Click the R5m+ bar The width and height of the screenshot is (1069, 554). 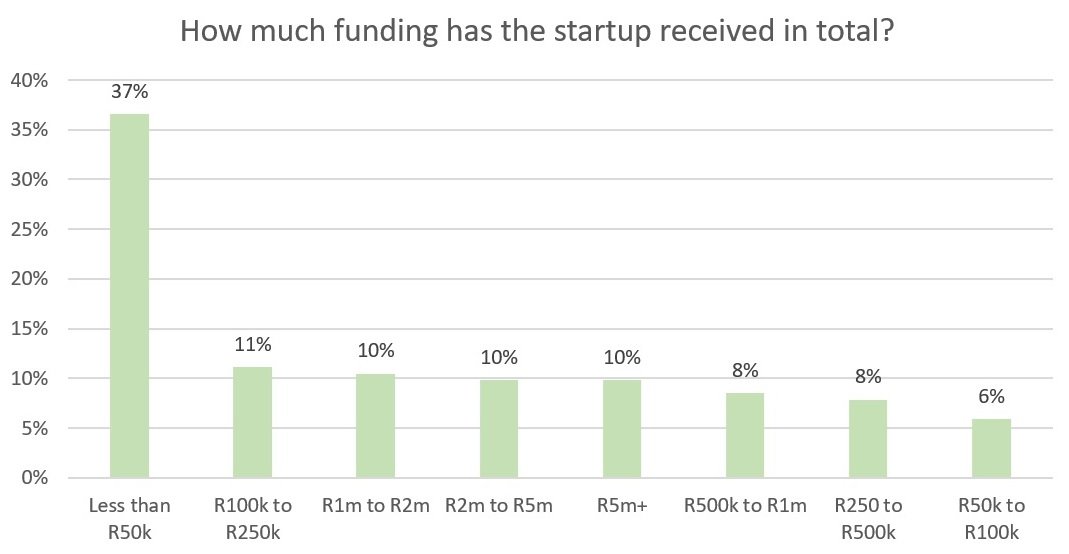coord(622,429)
